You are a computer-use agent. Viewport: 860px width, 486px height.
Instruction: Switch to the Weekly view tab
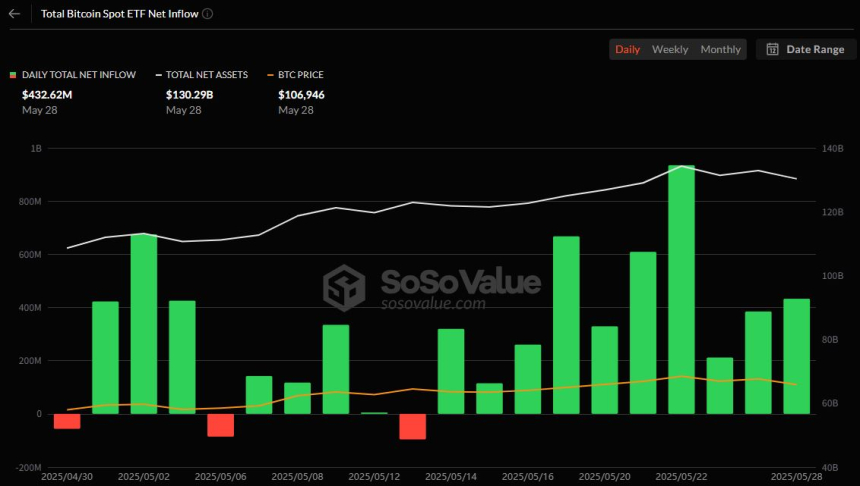(670, 49)
